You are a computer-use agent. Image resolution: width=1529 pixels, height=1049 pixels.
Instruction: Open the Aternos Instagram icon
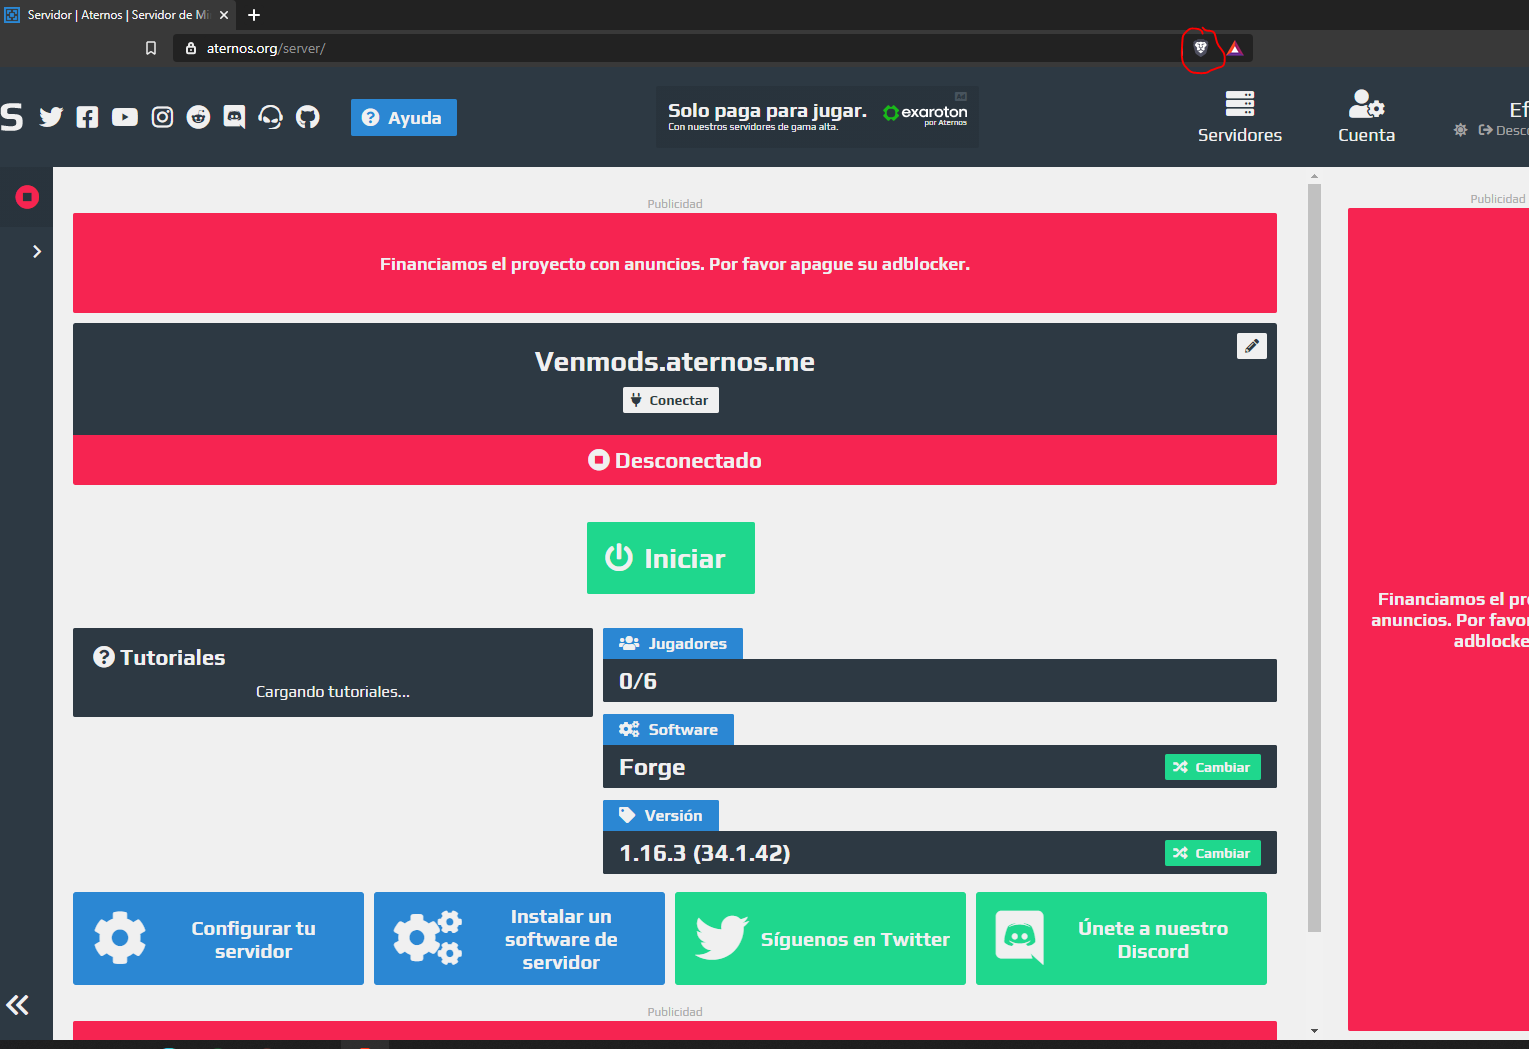coord(162,118)
